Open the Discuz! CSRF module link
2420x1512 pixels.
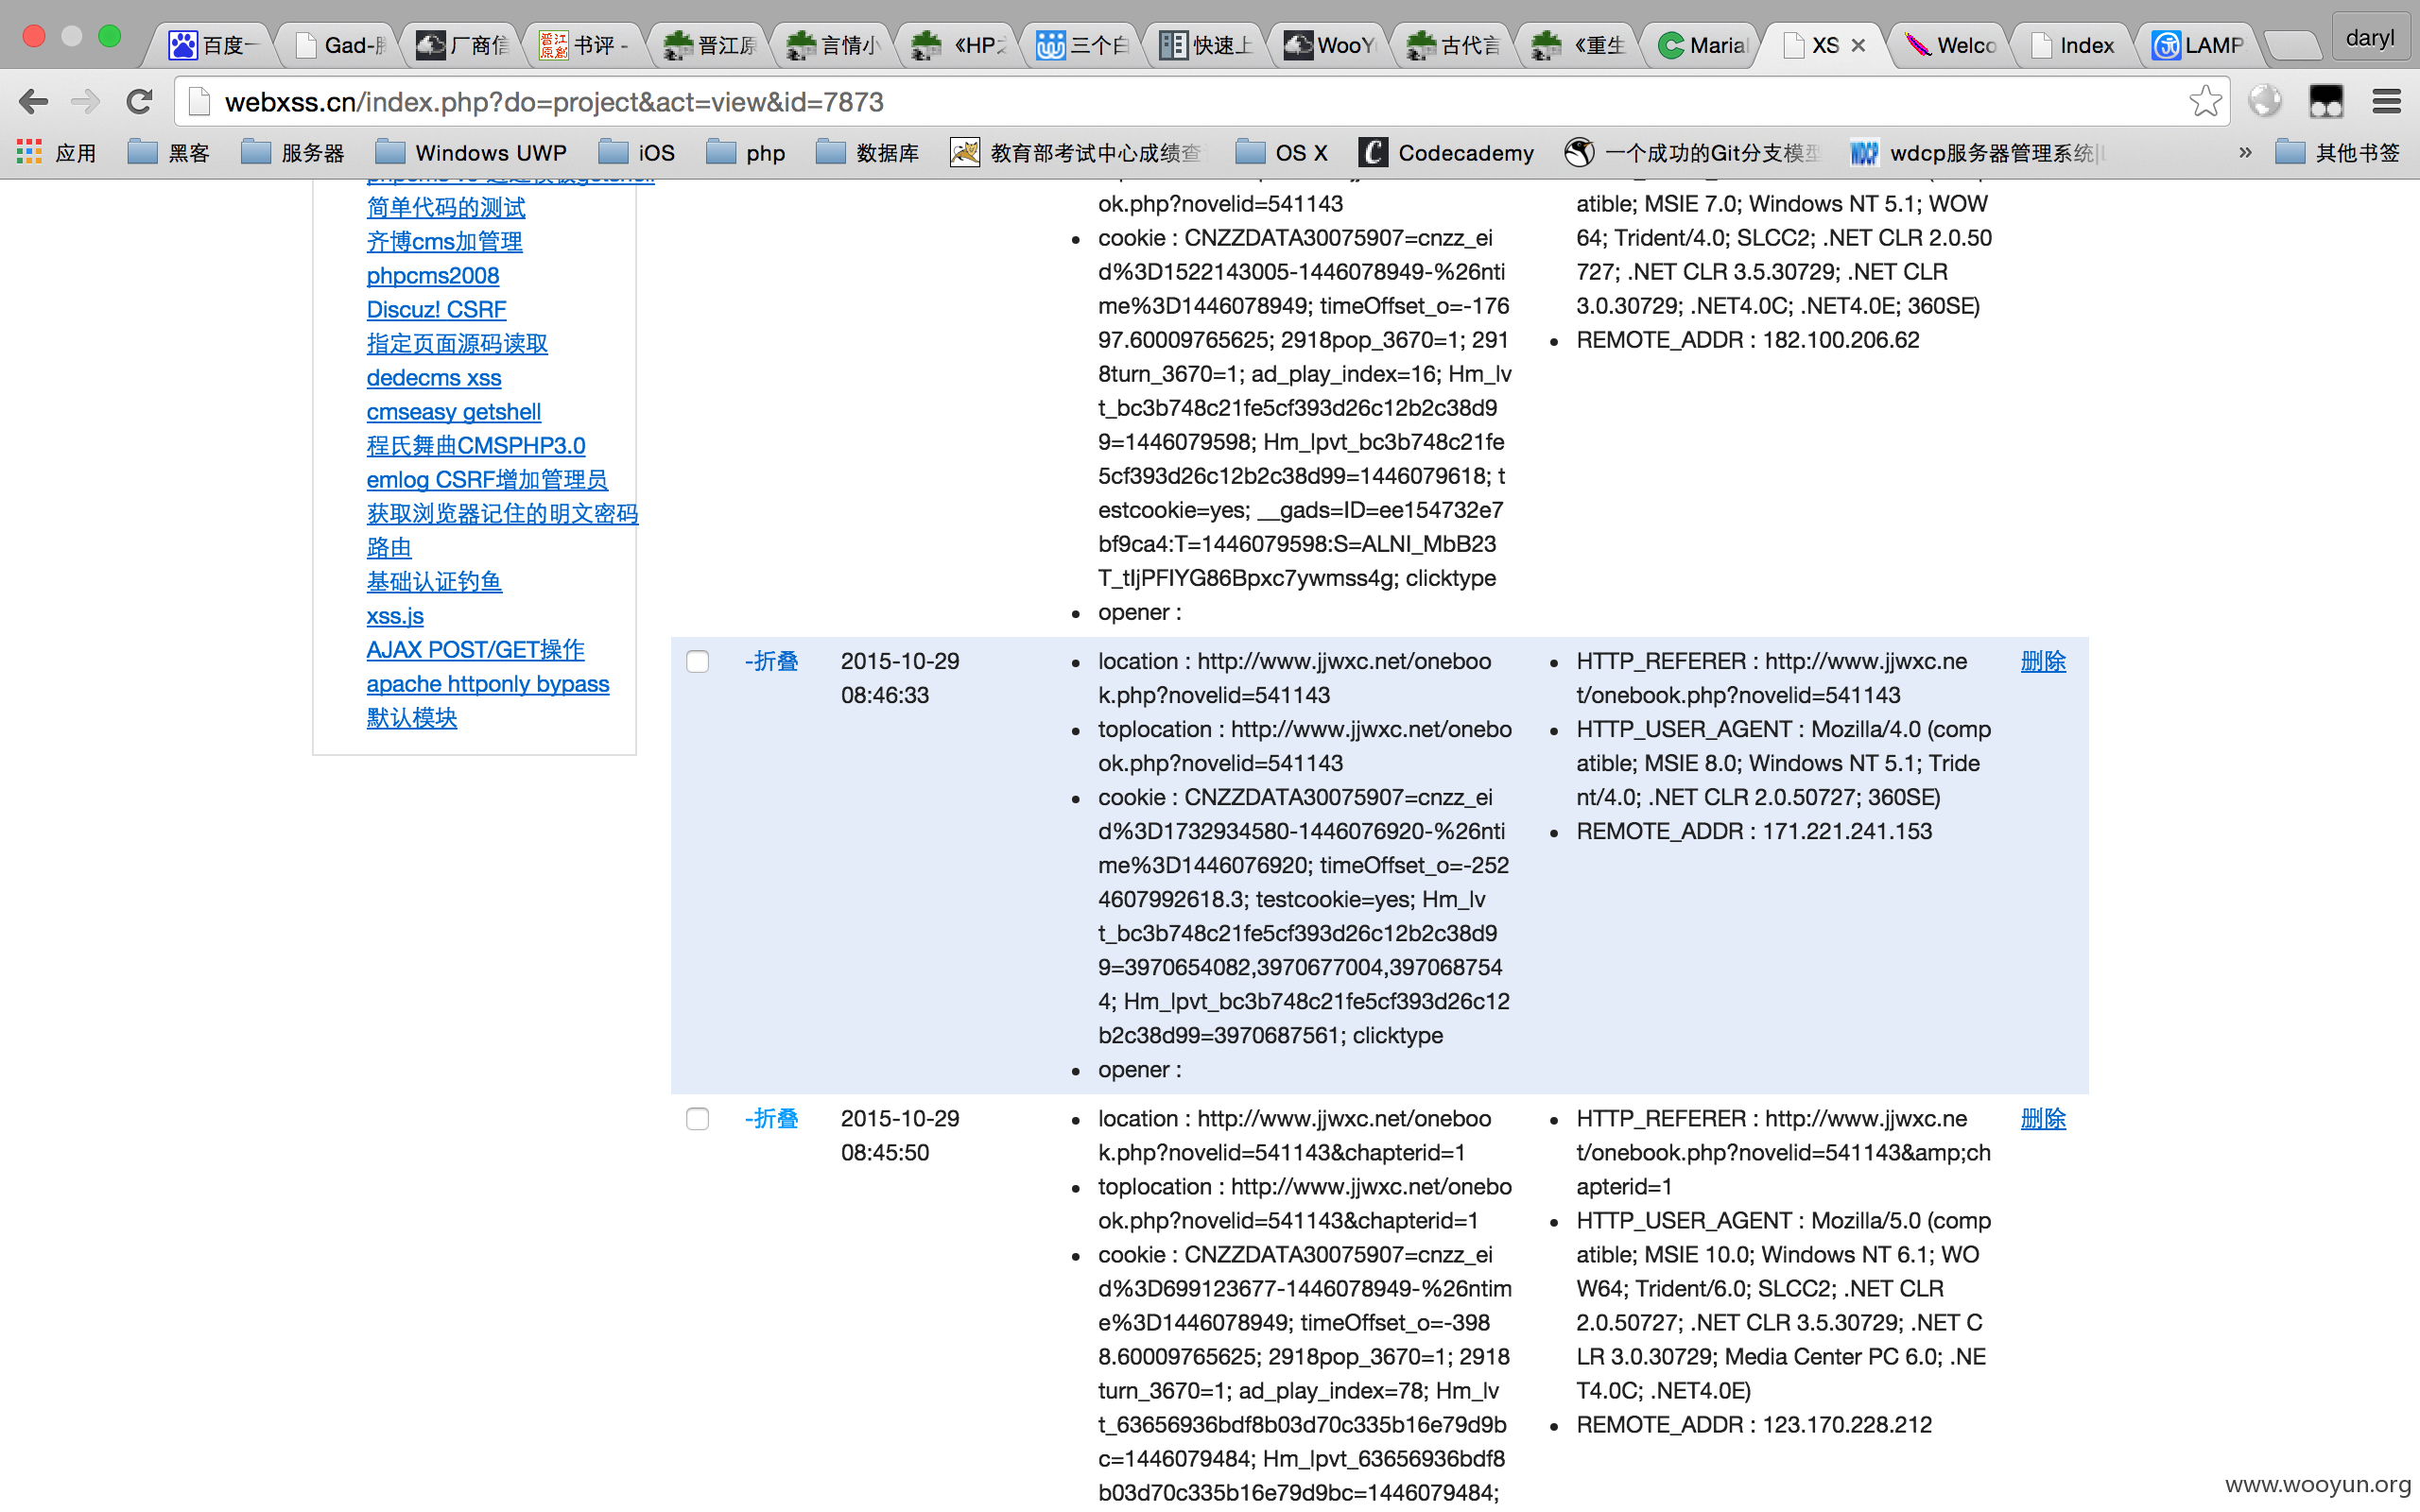click(x=436, y=309)
